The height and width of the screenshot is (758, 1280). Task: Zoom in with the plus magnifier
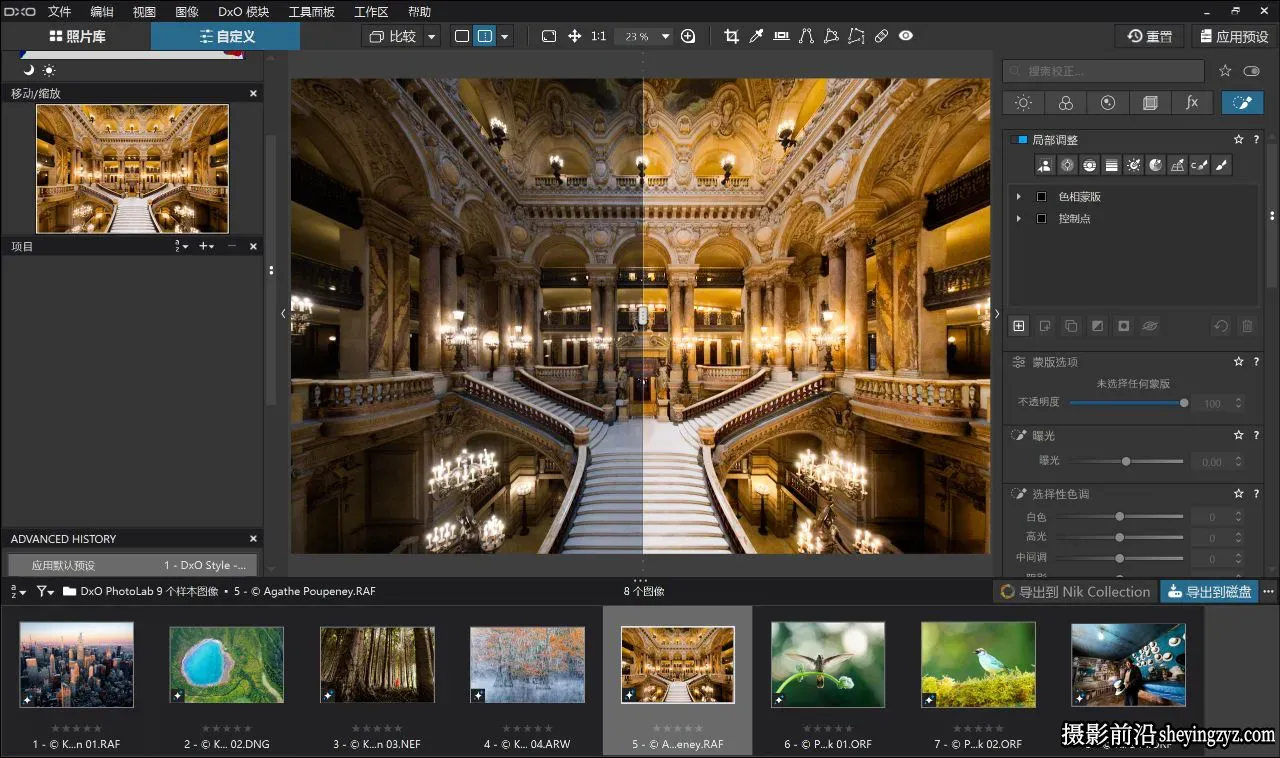pos(688,36)
